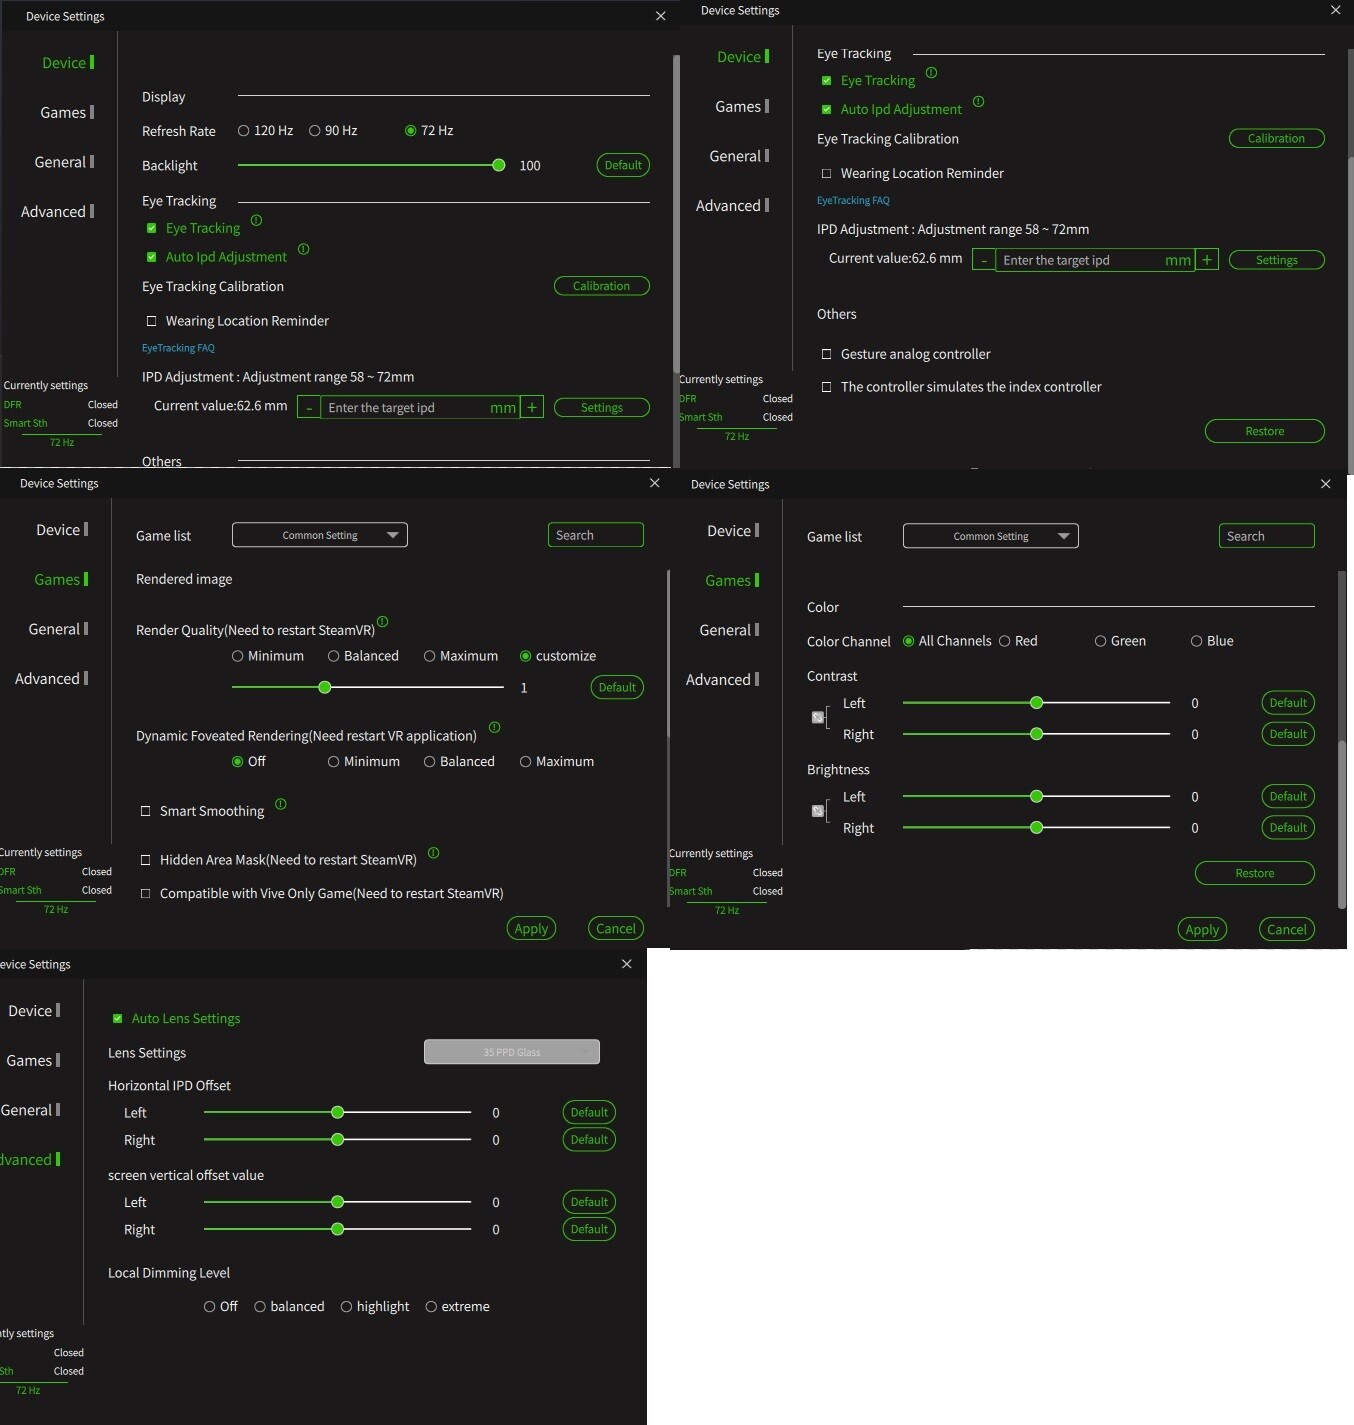This screenshot has height=1425, width=1354.
Task: Open Advanced tab in Refresh Rate window
Action: pos(57,212)
